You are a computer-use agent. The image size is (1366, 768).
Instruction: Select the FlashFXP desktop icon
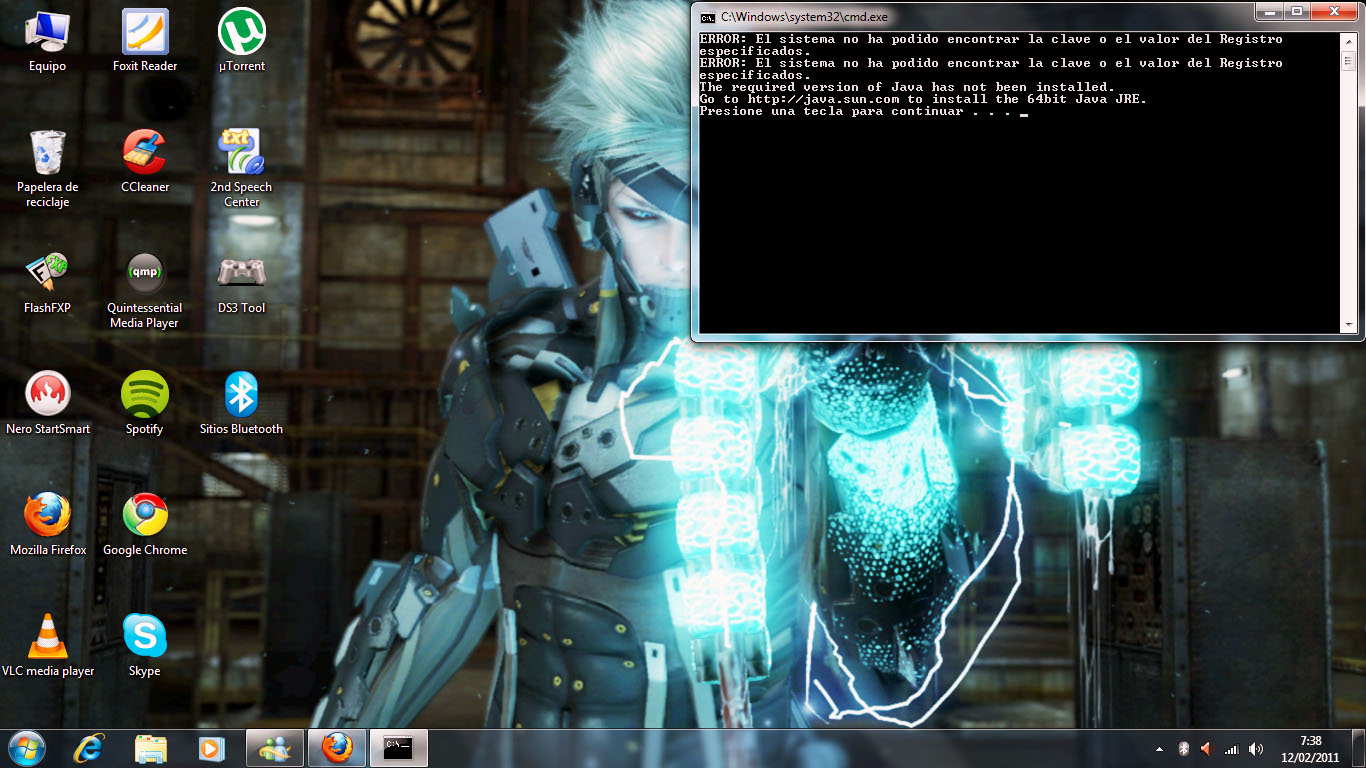click(47, 283)
